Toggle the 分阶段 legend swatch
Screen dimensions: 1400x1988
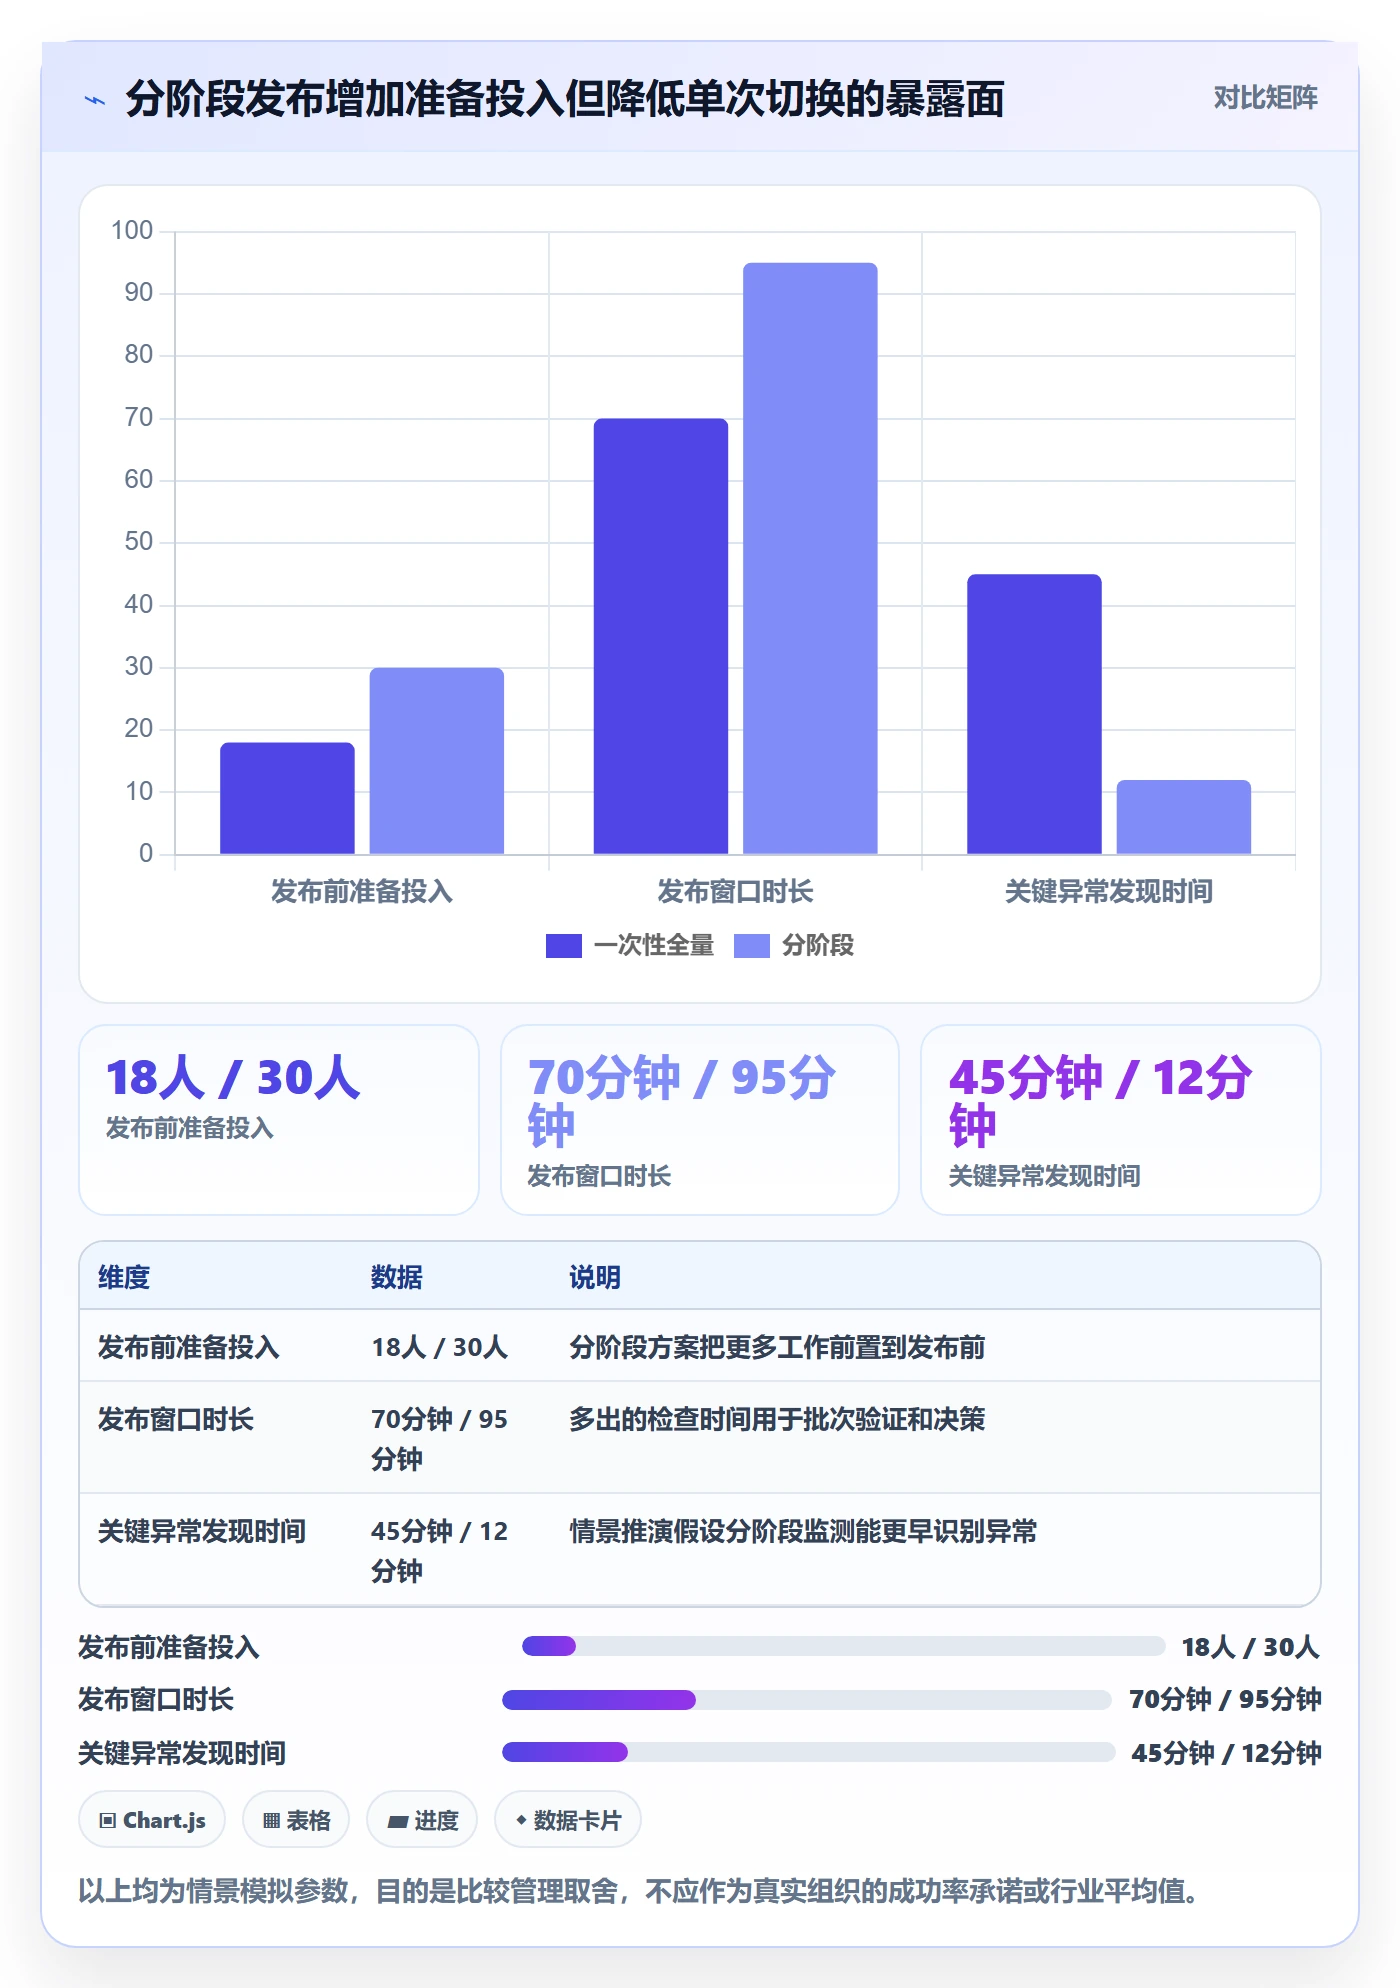point(752,946)
